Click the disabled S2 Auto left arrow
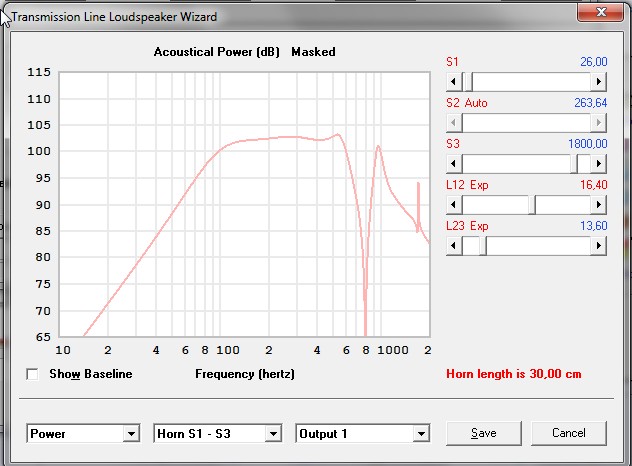 [454, 123]
